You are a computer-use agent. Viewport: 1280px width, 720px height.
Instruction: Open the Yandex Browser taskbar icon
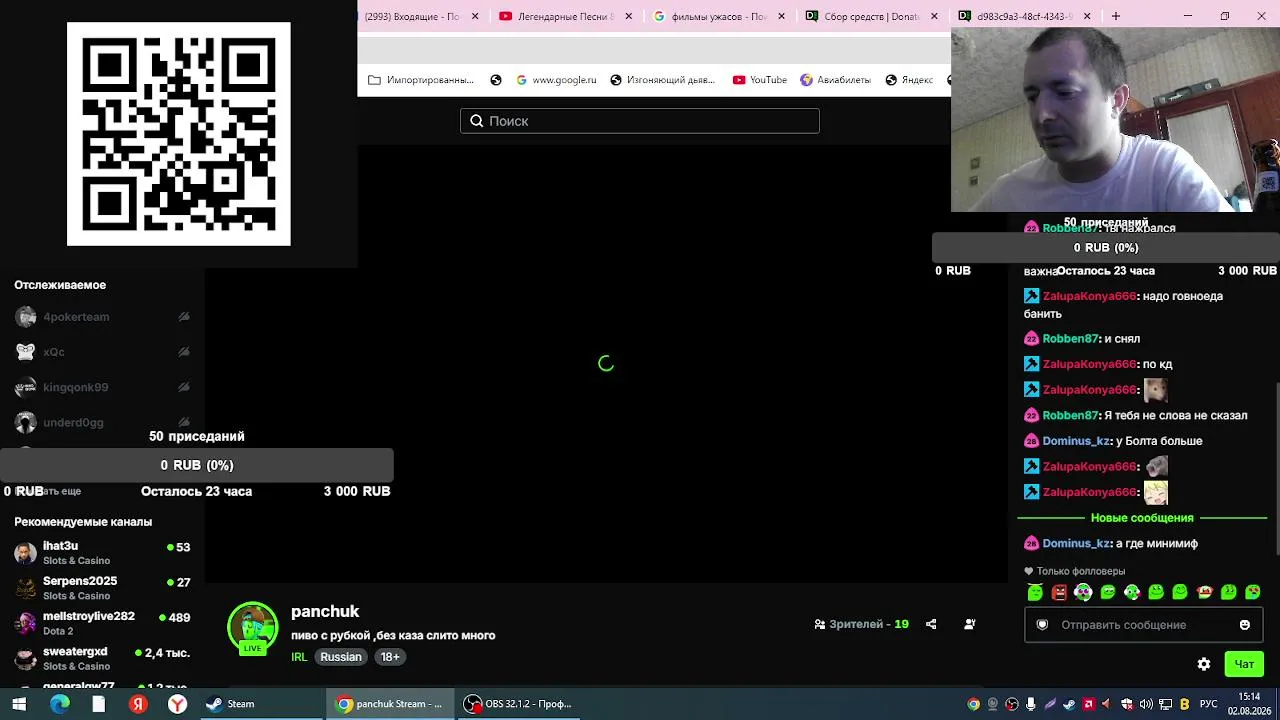point(177,704)
